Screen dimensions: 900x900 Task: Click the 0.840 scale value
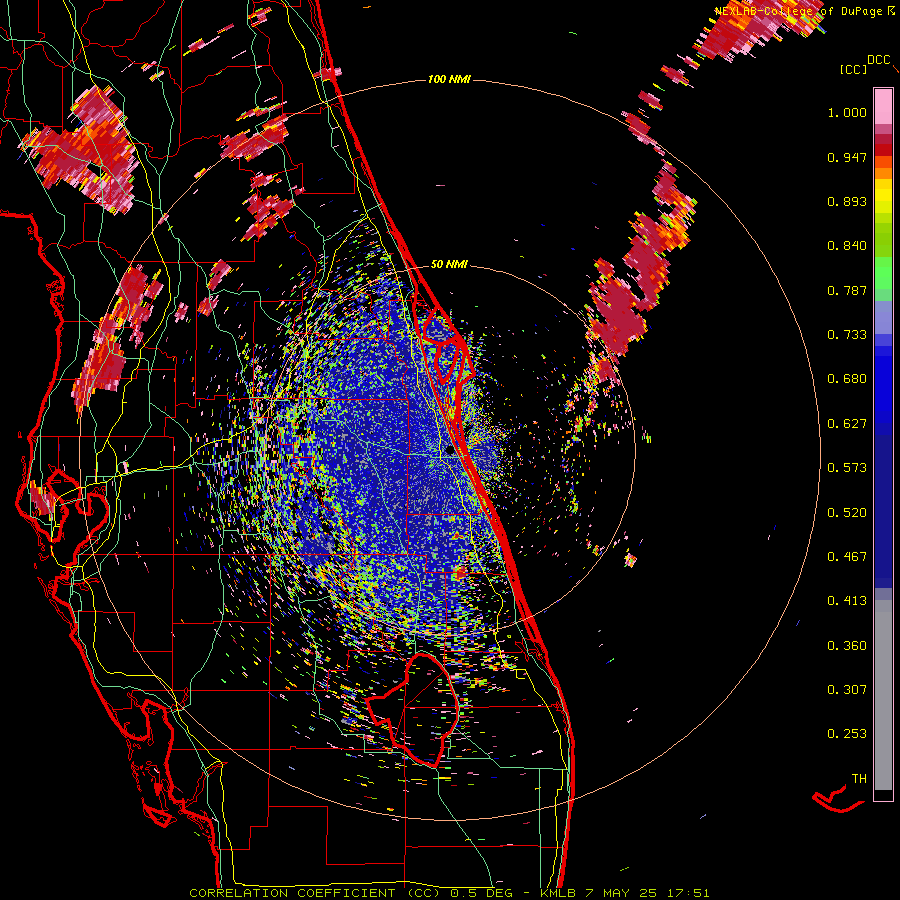847,246
